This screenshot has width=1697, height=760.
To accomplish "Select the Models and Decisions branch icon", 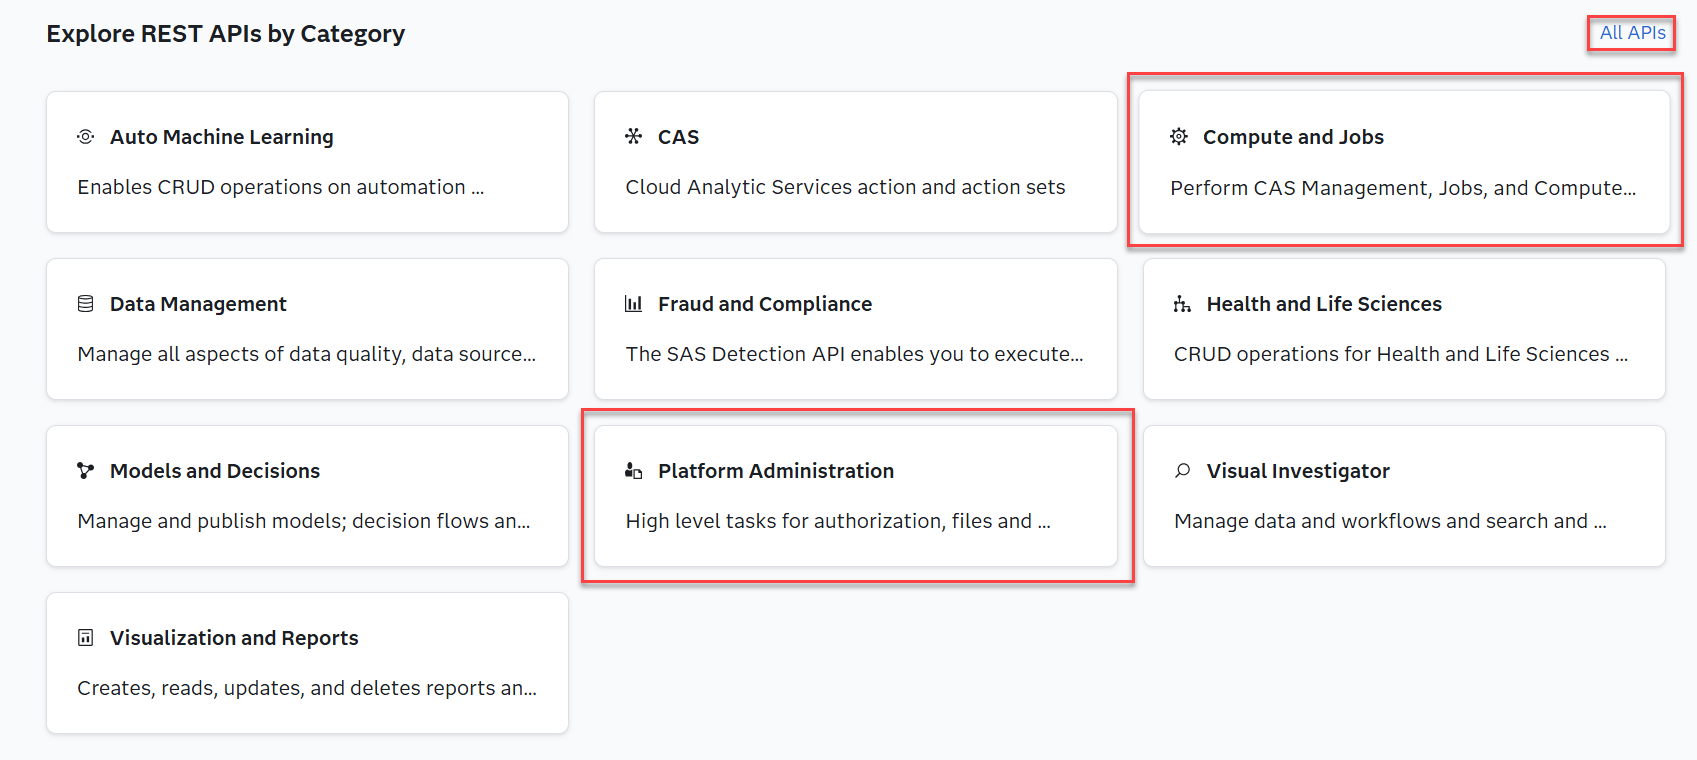I will click(x=86, y=470).
